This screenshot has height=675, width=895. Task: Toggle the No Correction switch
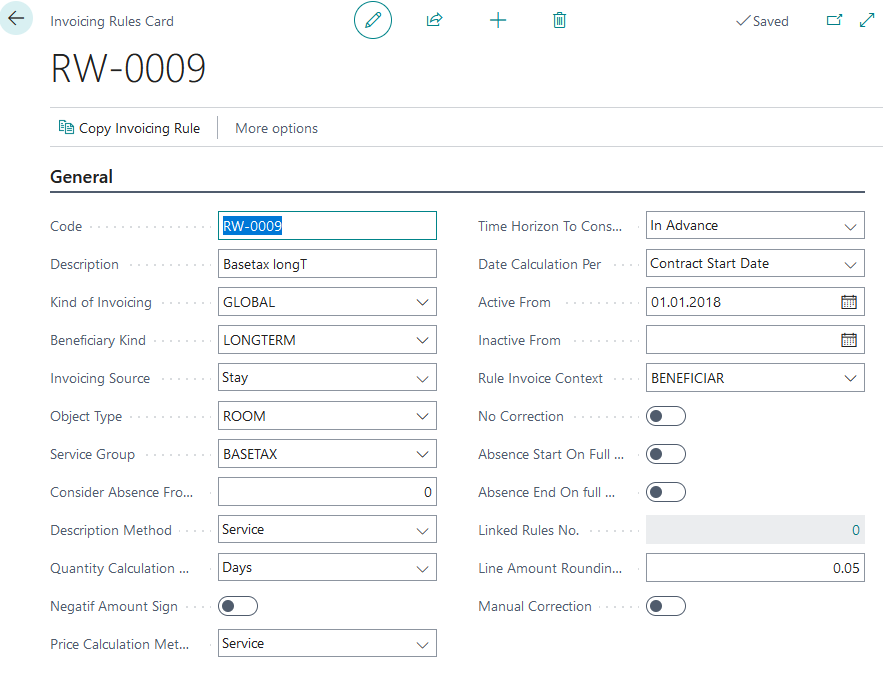(666, 416)
